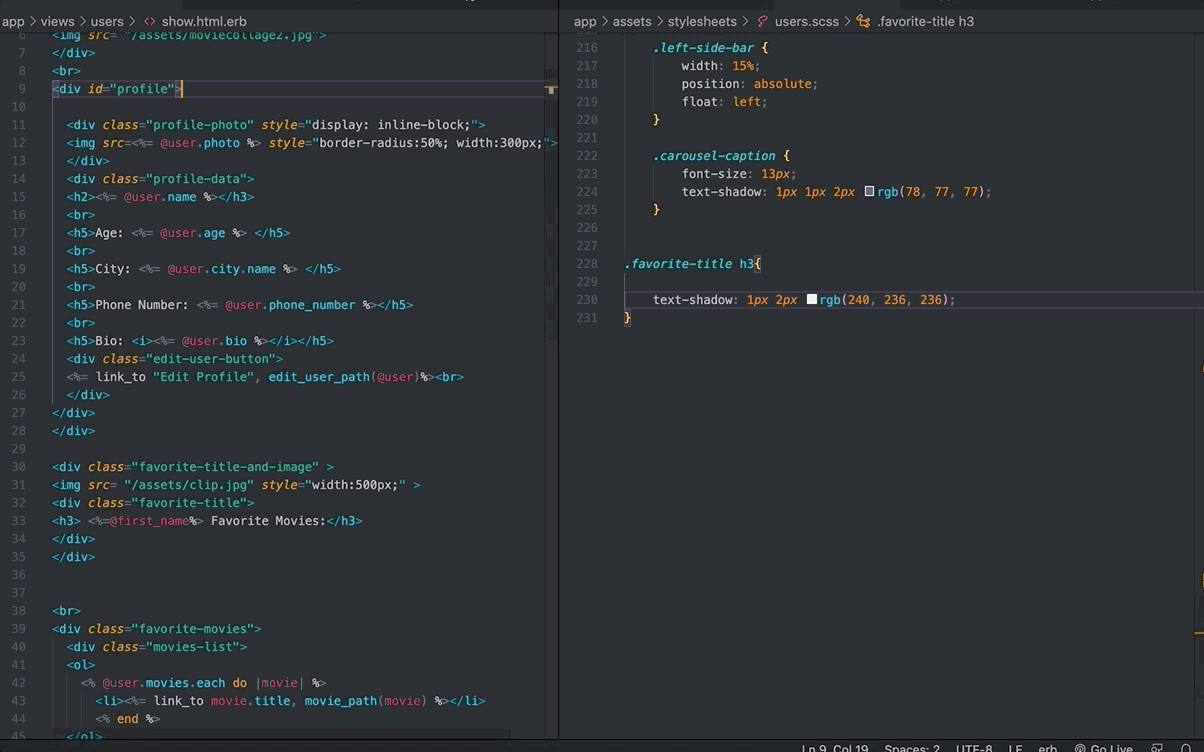
Task: Click line number 222 in scss editor
Action: tap(587, 156)
